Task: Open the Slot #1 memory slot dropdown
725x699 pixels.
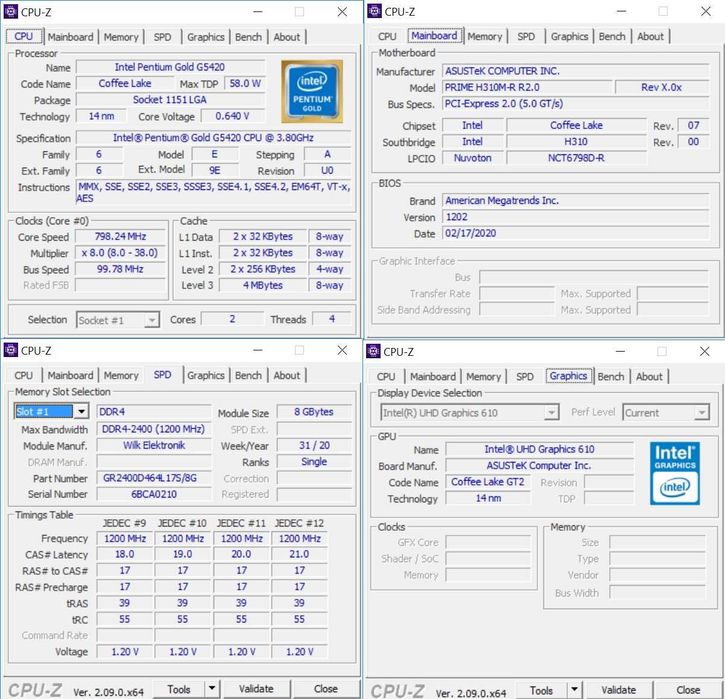Action: (x=81, y=411)
